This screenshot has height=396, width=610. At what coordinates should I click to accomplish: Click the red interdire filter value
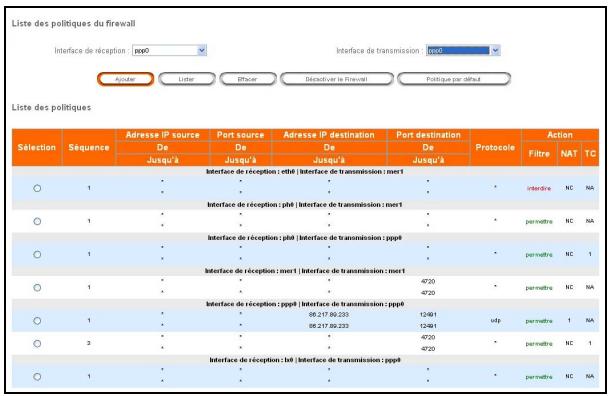point(539,188)
